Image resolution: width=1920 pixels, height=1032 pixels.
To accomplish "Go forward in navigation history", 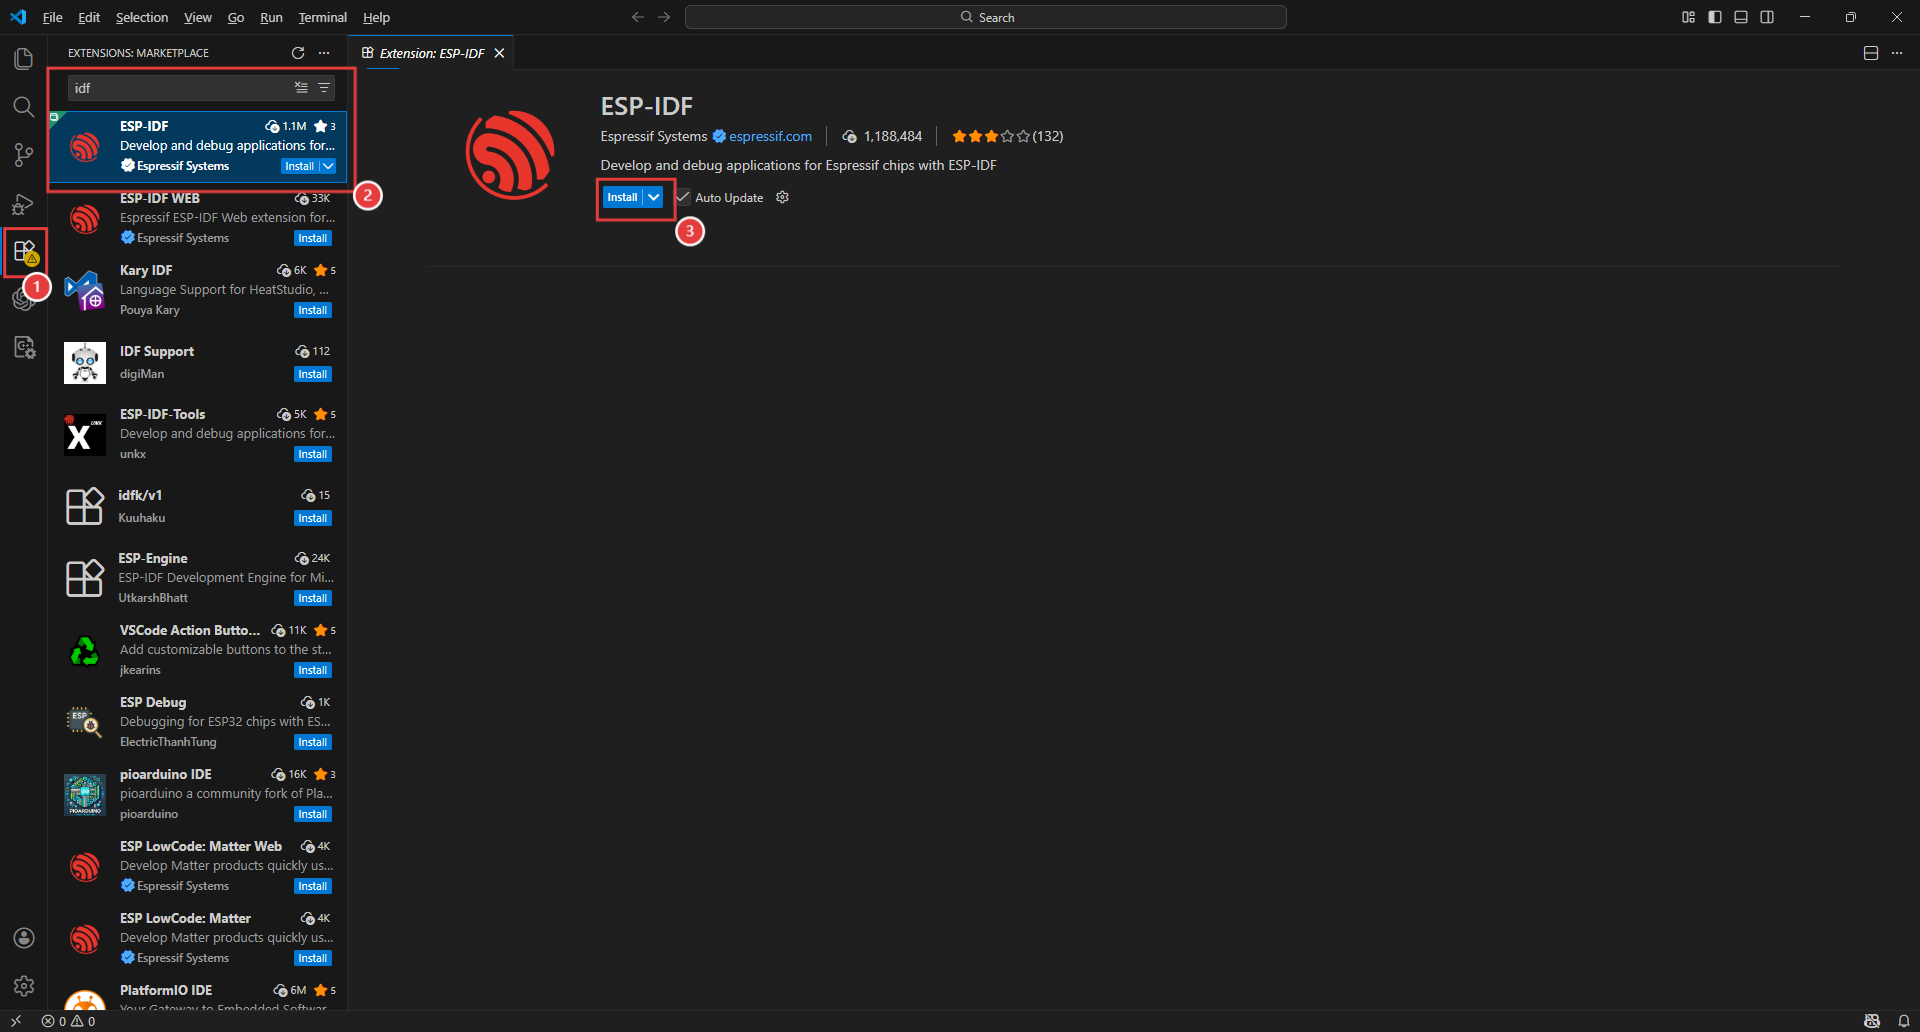I will click(664, 17).
